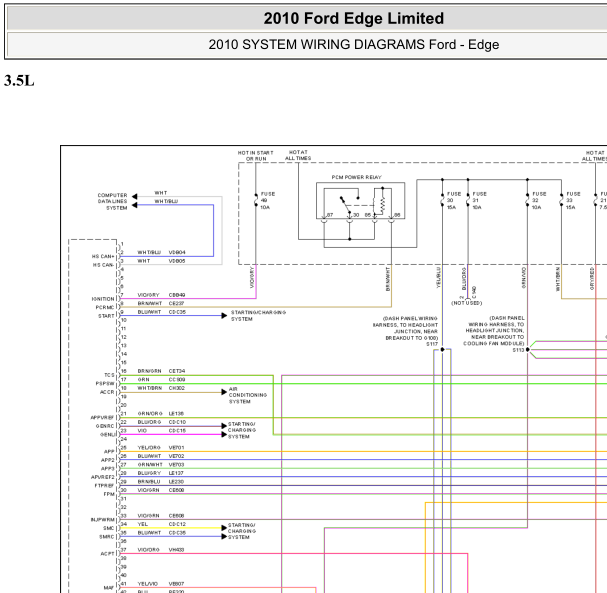
Task: Select the 'APVREF2' pin label
Action: [x=103, y=477]
